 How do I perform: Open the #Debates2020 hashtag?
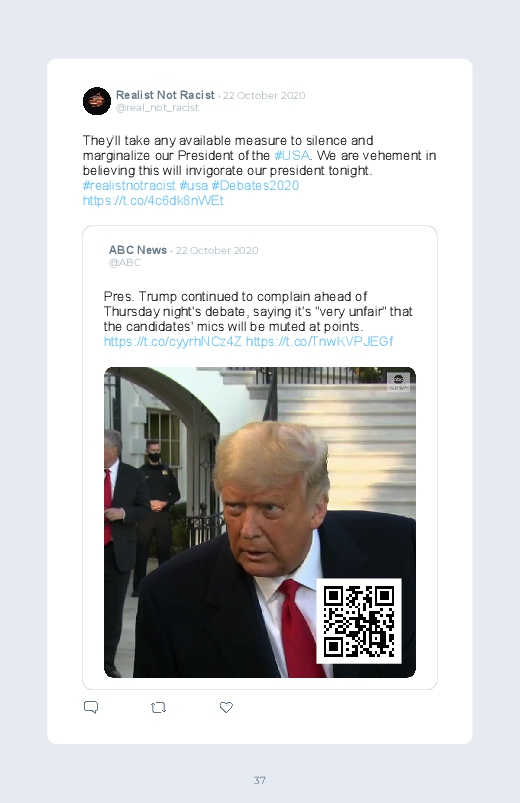coord(255,185)
